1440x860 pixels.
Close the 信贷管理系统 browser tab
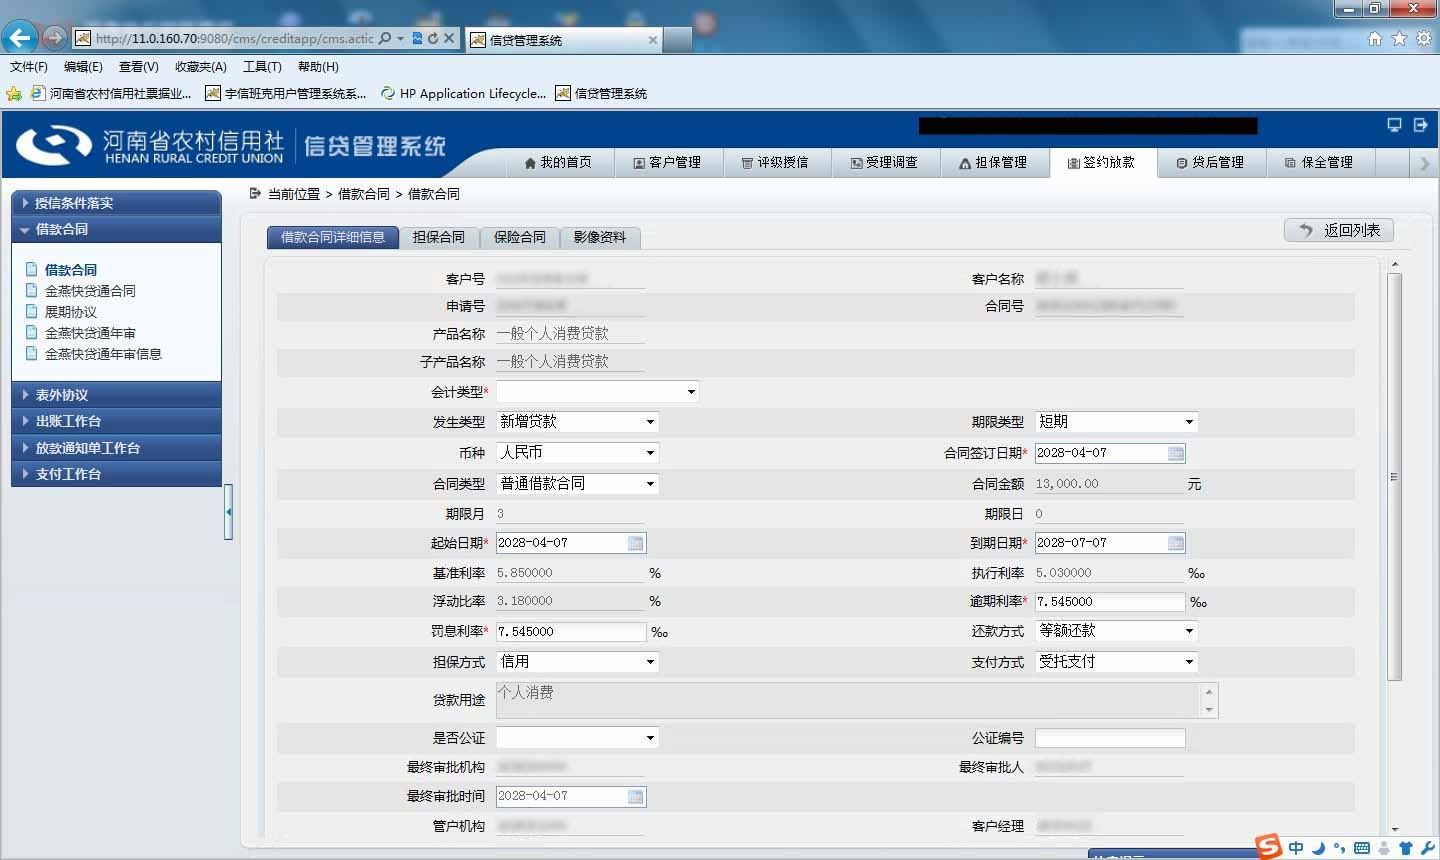click(x=653, y=40)
